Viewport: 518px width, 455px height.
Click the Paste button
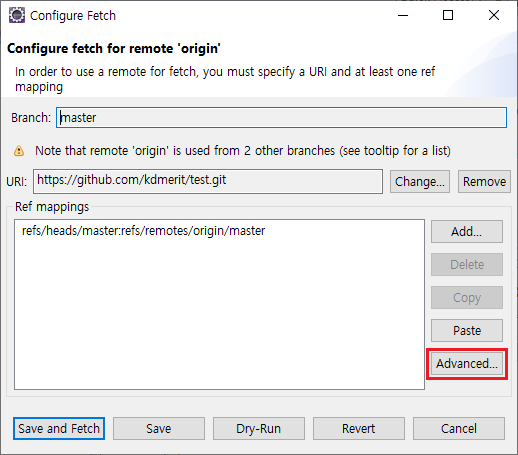tap(467, 331)
